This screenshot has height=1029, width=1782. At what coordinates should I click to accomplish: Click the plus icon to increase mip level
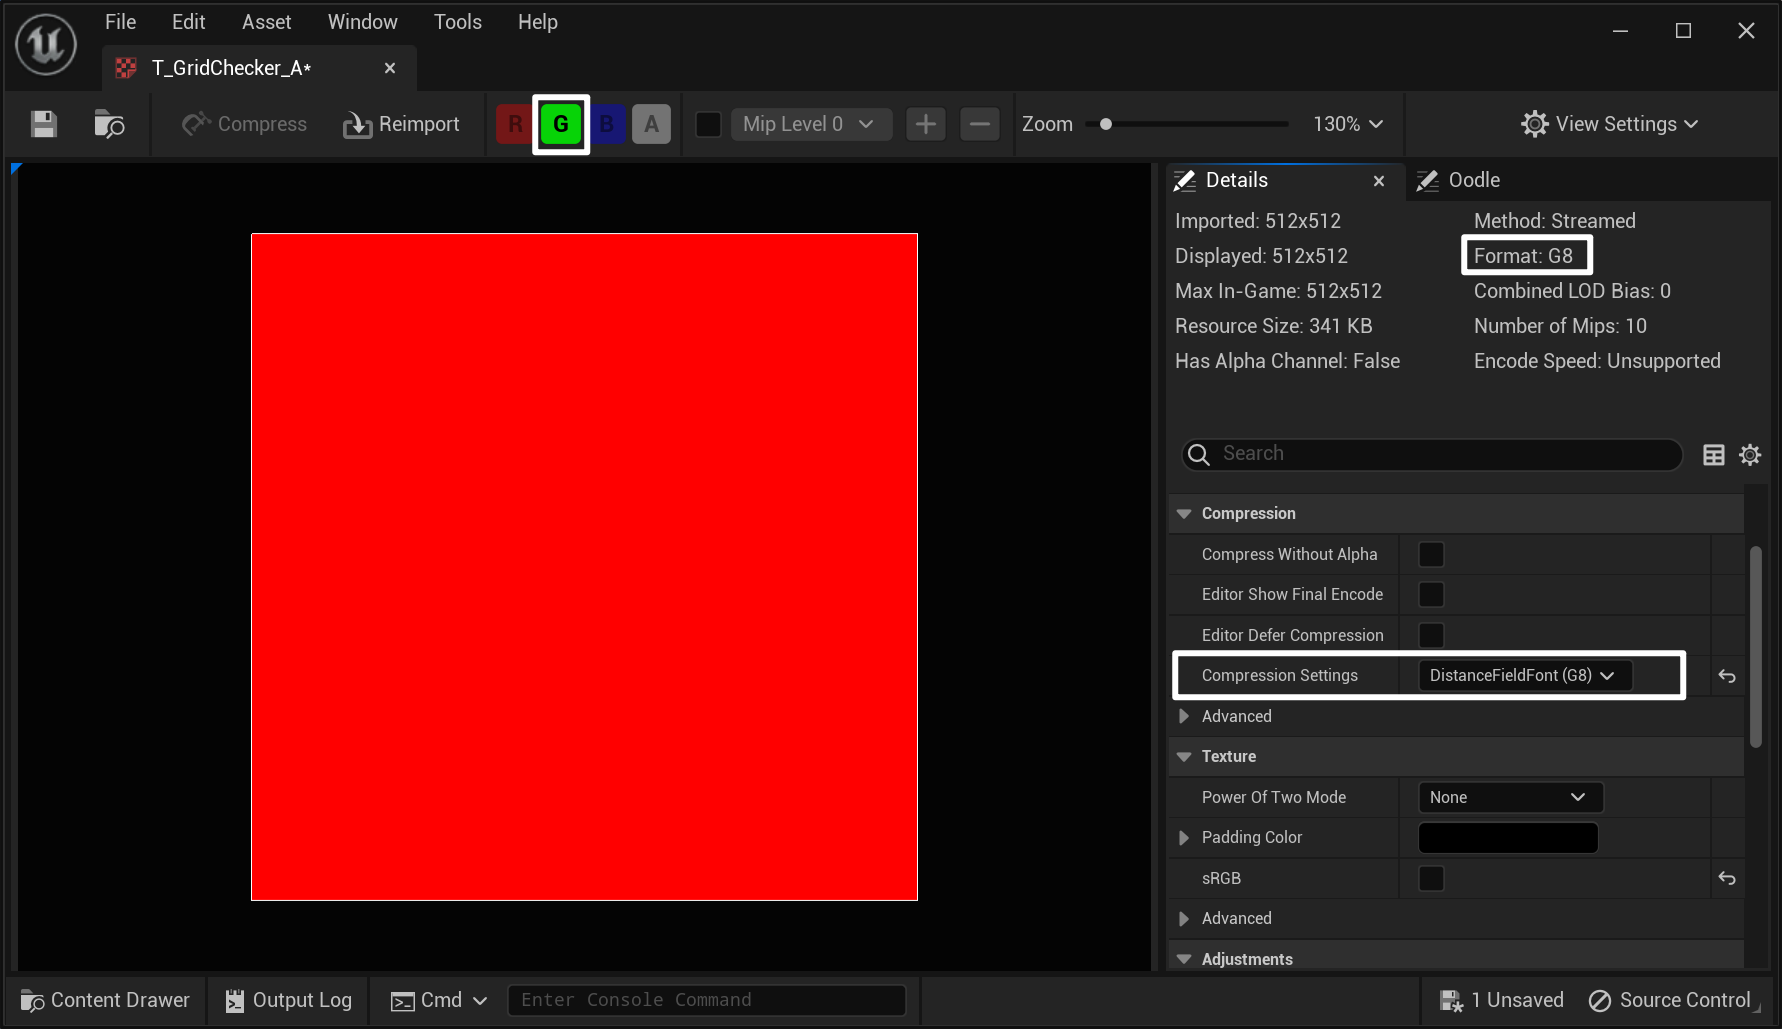[x=925, y=124]
